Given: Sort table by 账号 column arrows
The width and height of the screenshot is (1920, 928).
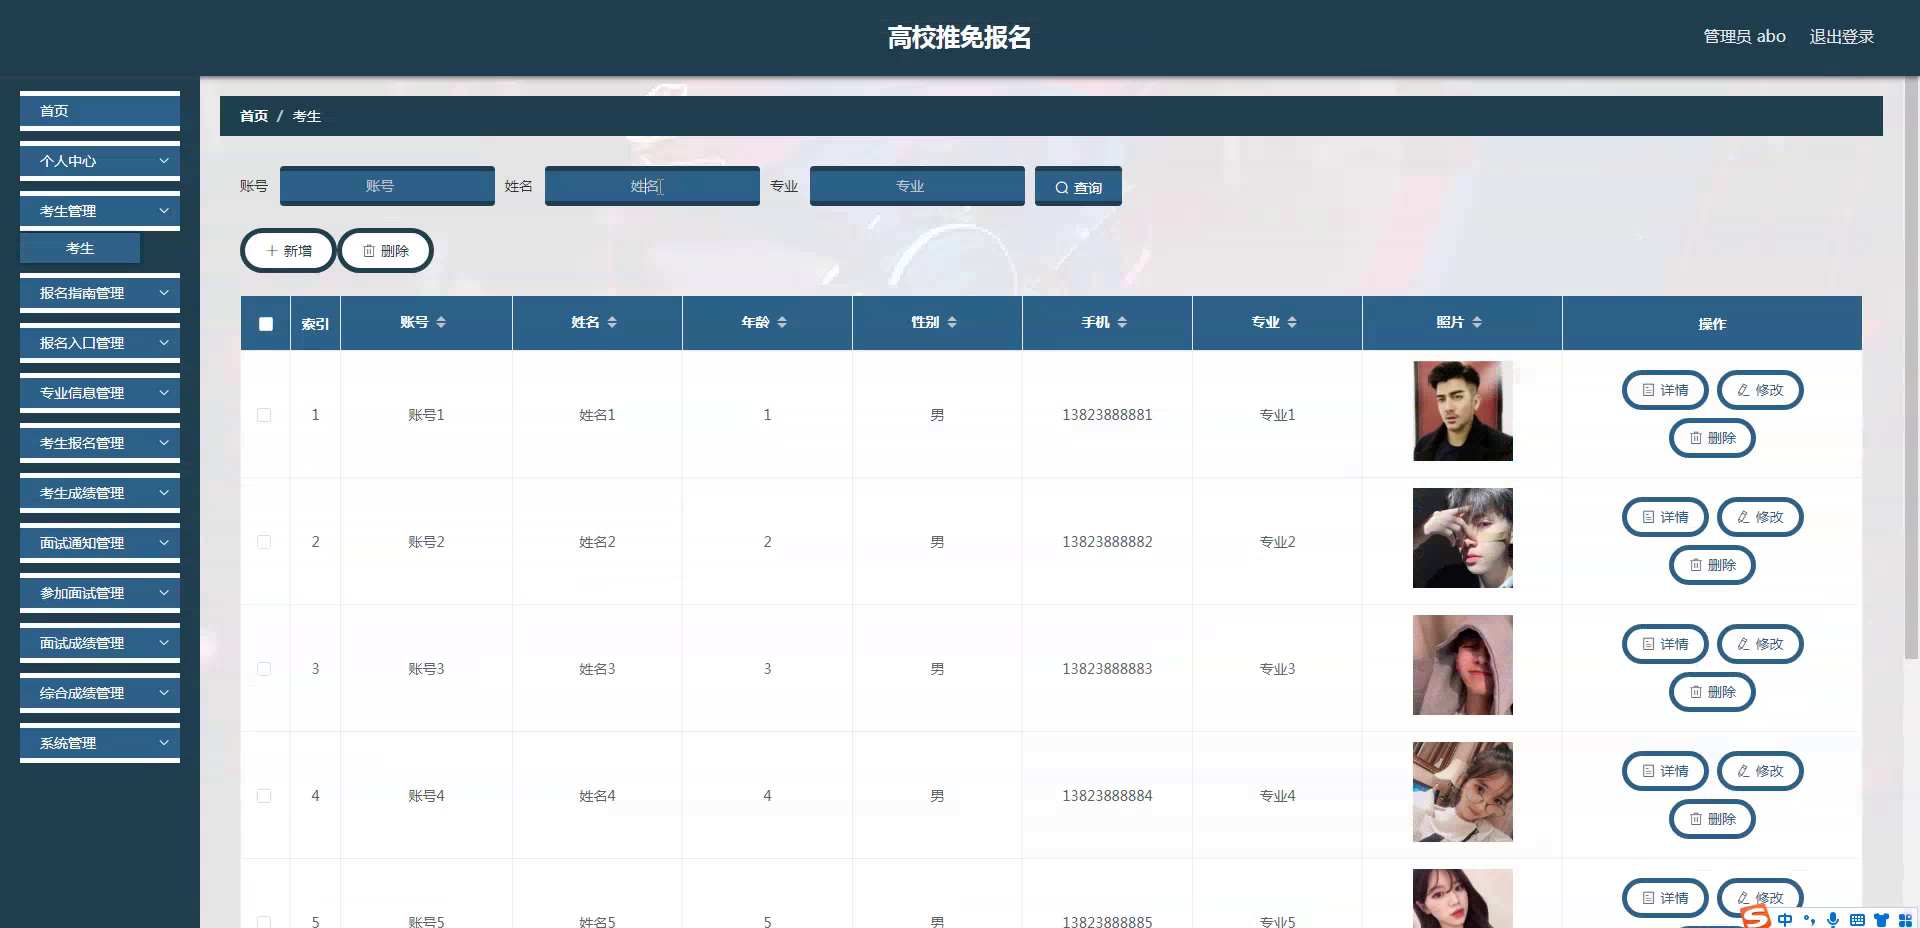Looking at the screenshot, I should point(441,322).
